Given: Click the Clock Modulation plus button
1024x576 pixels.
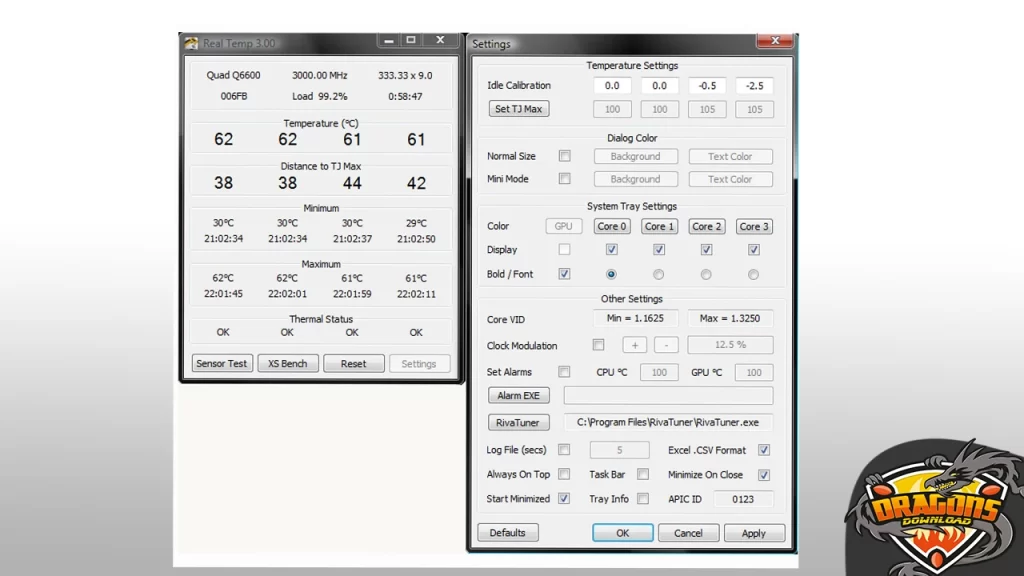Looking at the screenshot, I should pyautogui.click(x=635, y=345).
